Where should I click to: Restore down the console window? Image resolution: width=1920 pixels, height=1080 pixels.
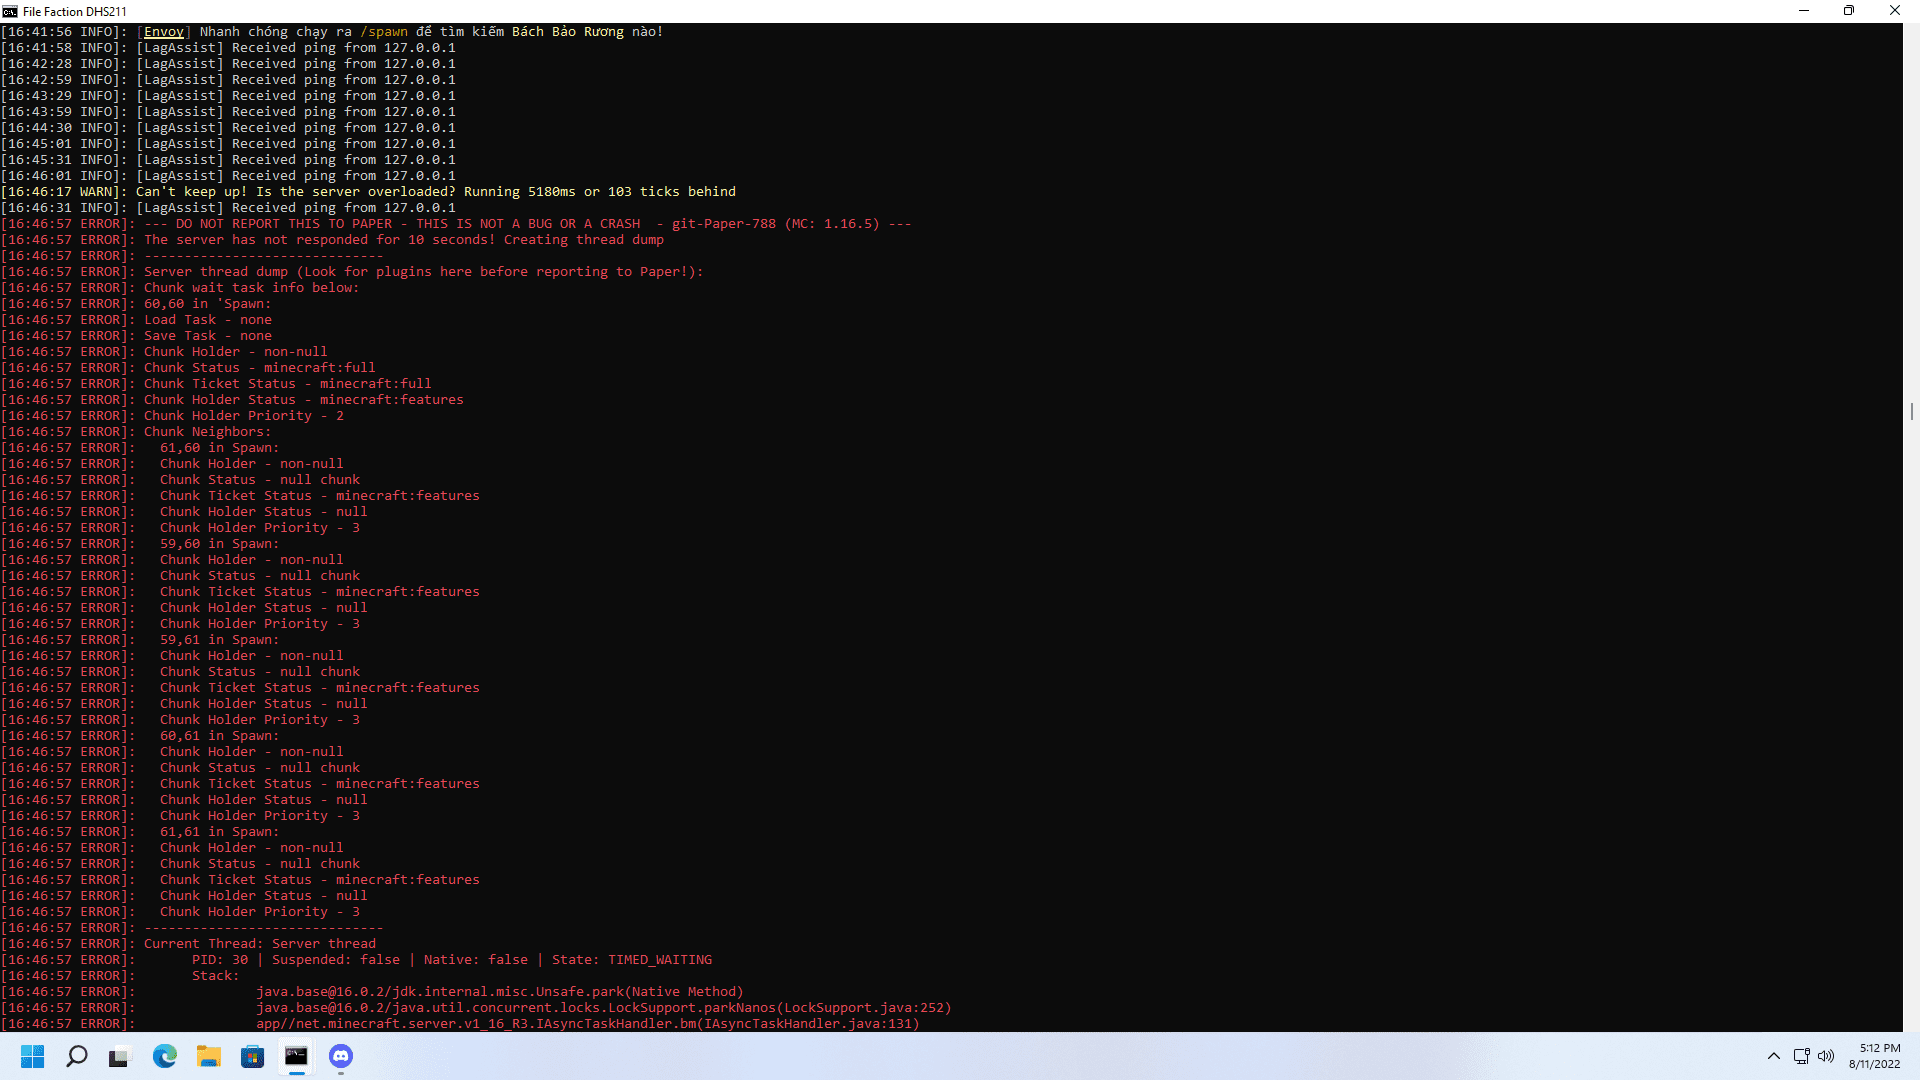1849,11
